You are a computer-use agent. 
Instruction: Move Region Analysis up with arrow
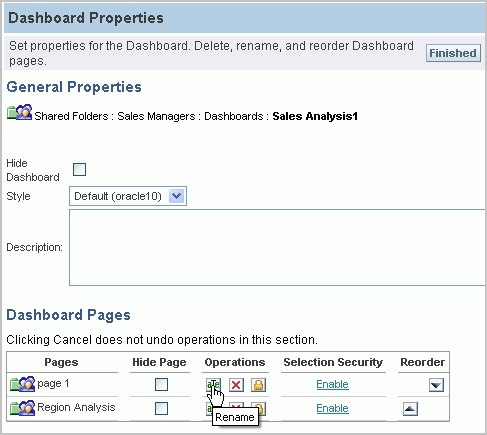(410, 409)
